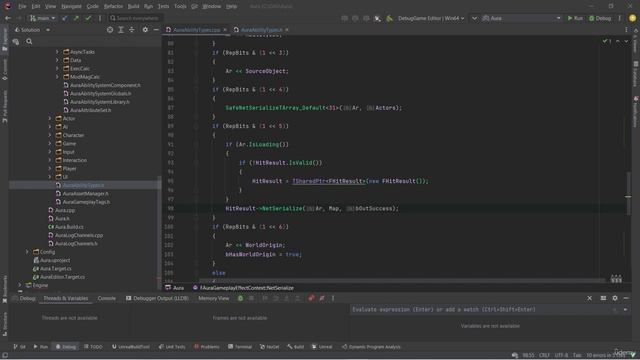The image size is (640, 360).
Task: Expand the AsyncTasks folder
Action: pyautogui.click(x=57, y=52)
